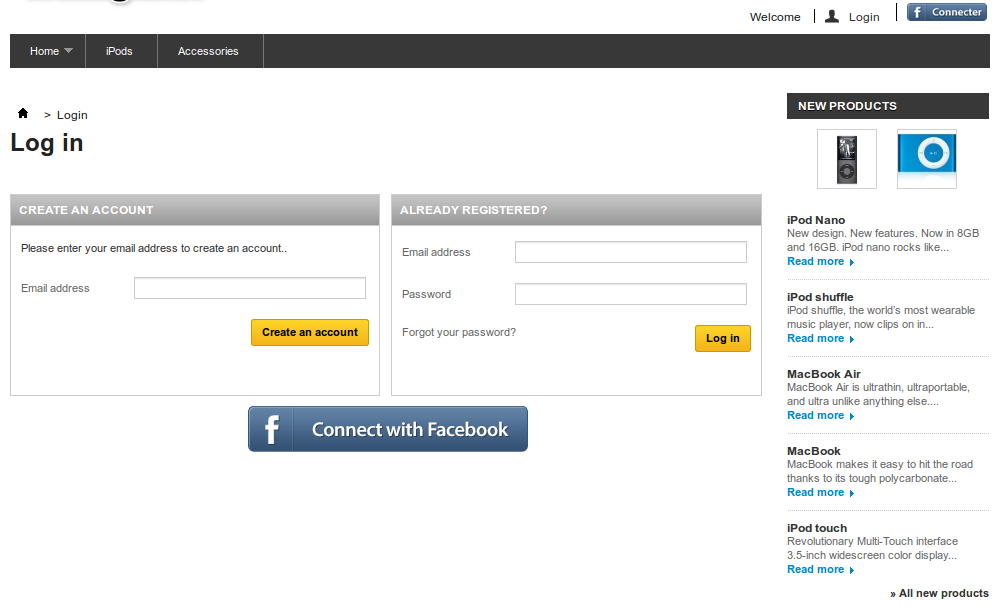Image resolution: width=1000 pixels, height=605 pixels.
Task: Click the iPod Nano description text
Action: point(883,240)
